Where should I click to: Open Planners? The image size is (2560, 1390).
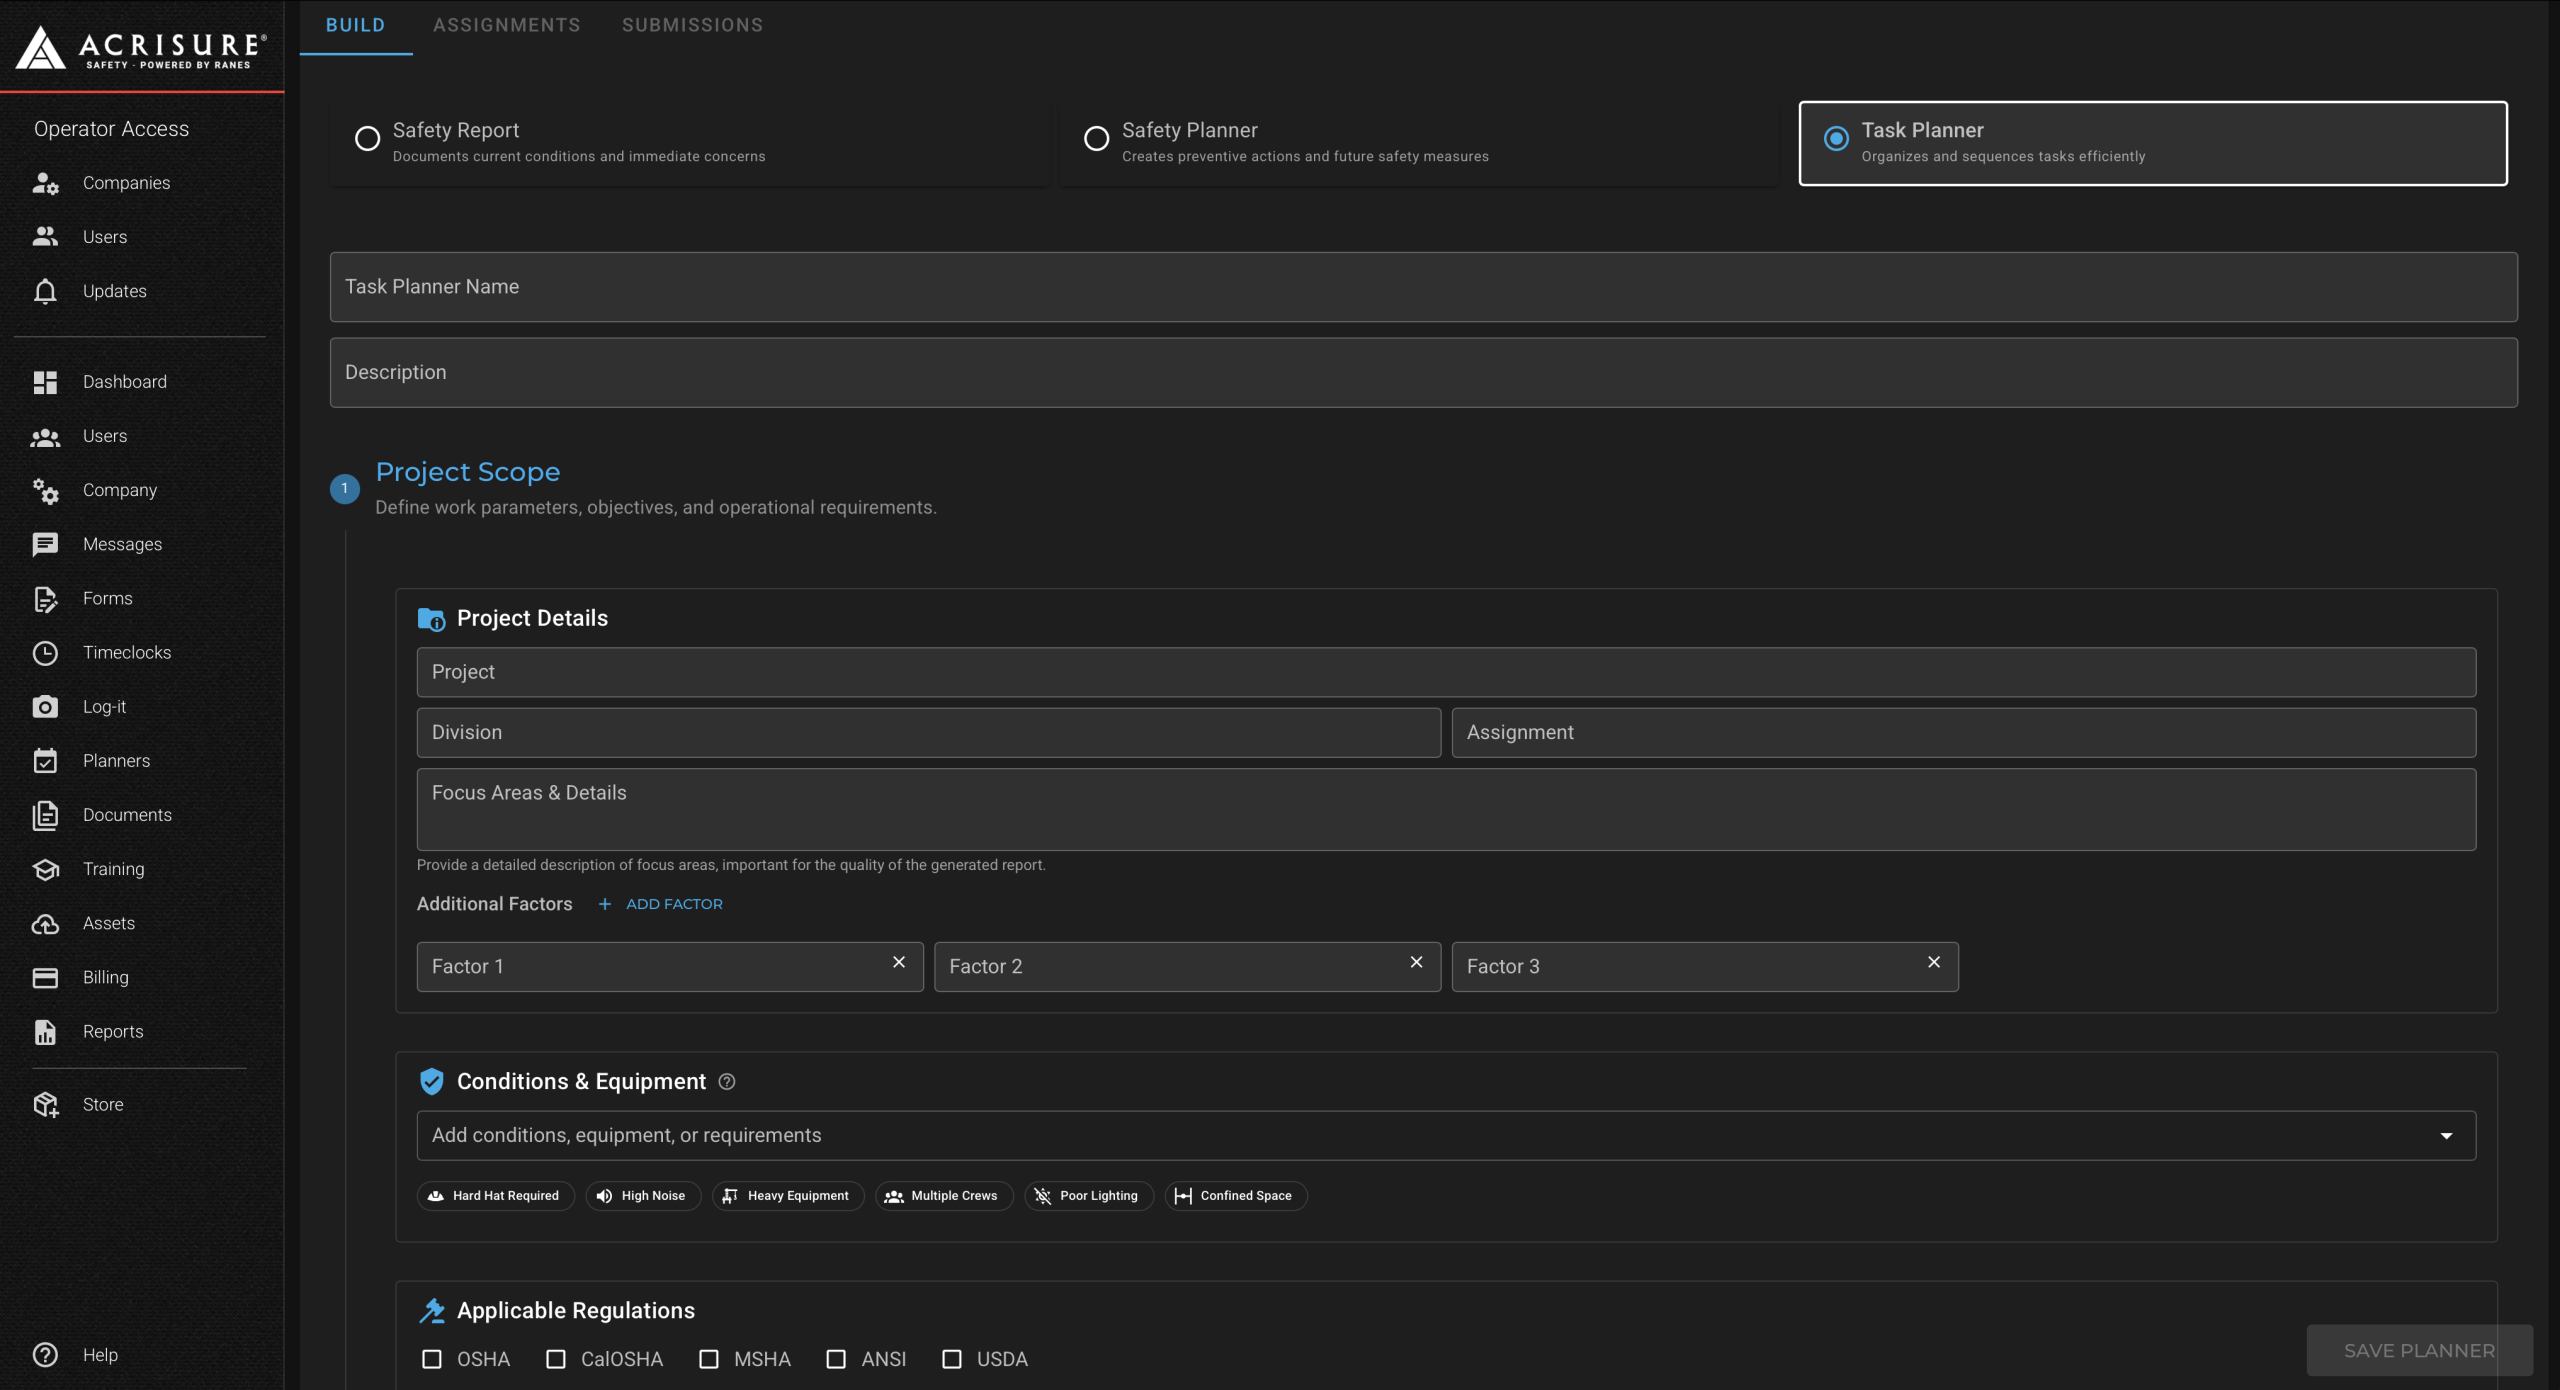coord(116,761)
